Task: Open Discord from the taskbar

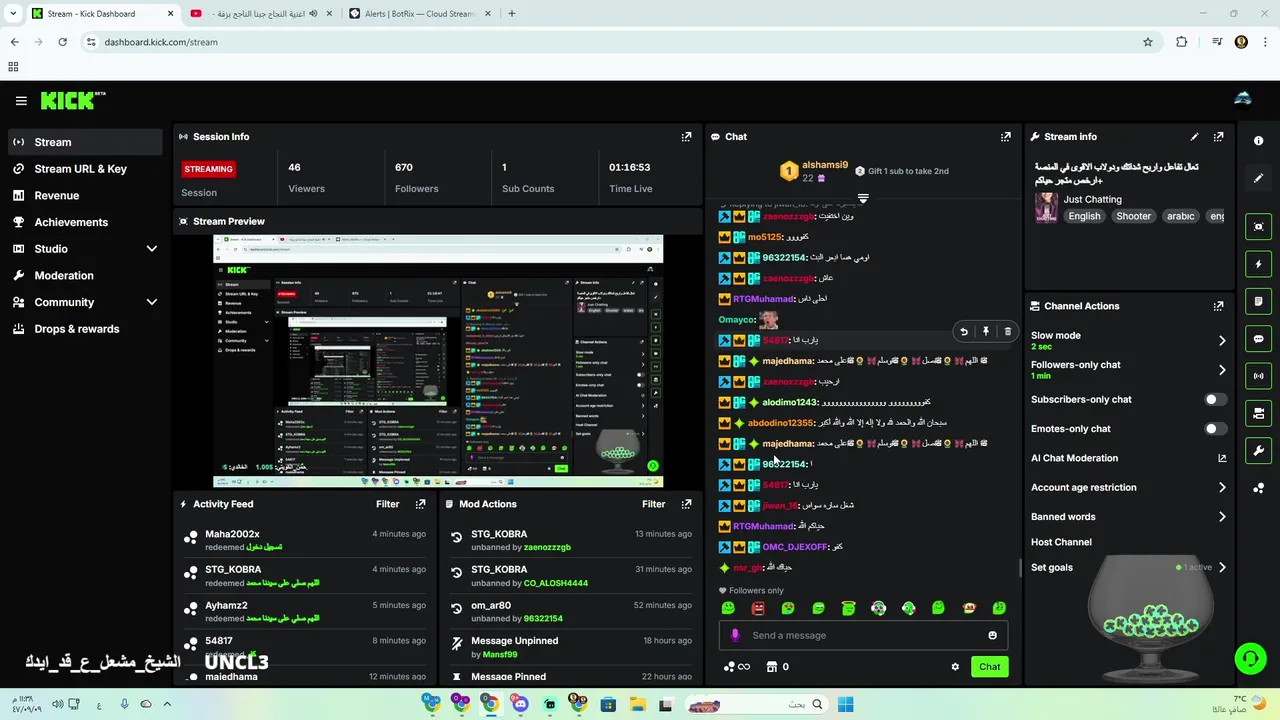Action: (520, 705)
